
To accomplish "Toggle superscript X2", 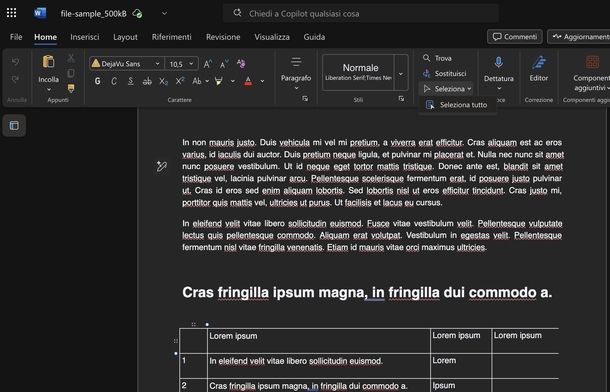I will click(180, 81).
